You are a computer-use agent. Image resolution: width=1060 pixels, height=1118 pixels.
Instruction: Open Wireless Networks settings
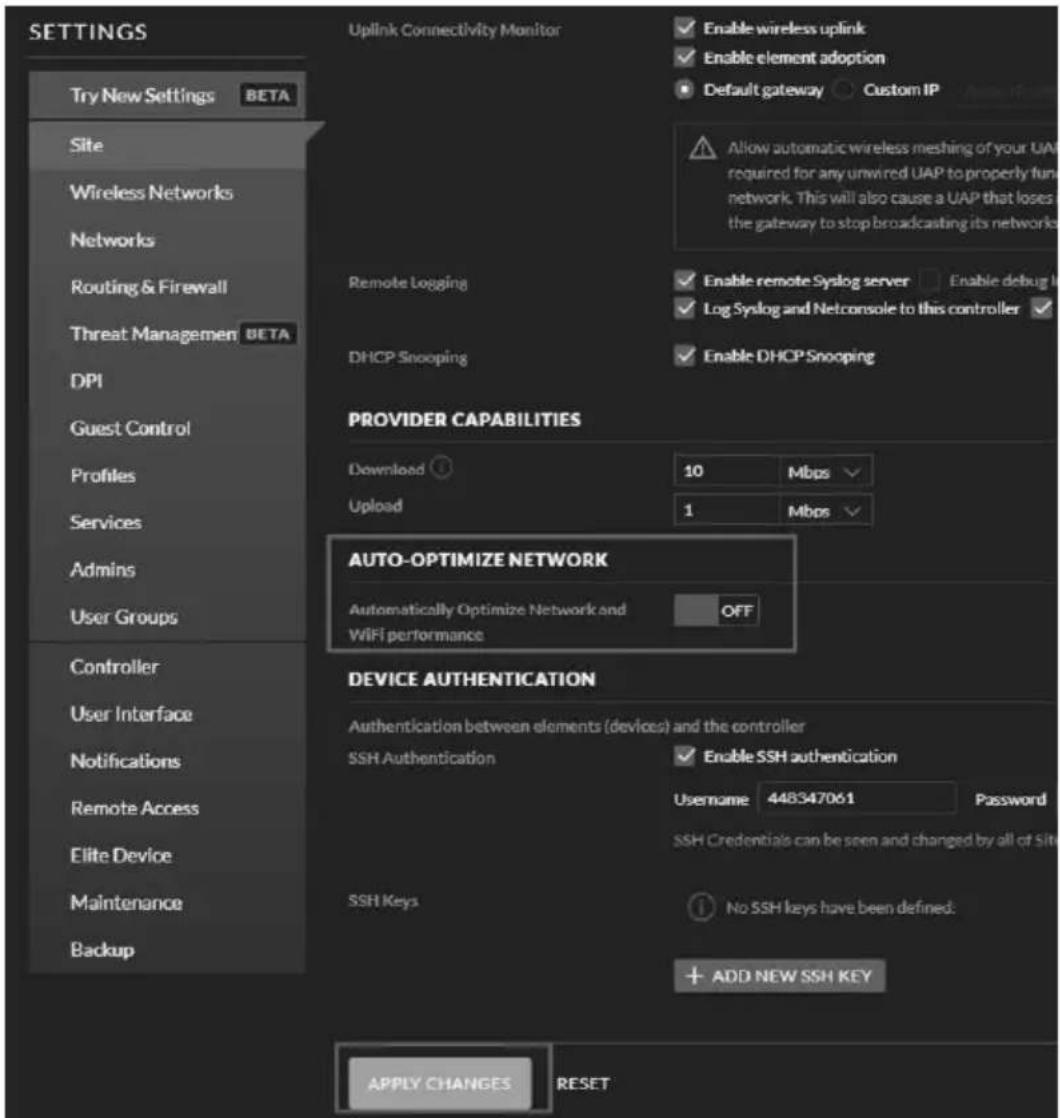coord(168,193)
